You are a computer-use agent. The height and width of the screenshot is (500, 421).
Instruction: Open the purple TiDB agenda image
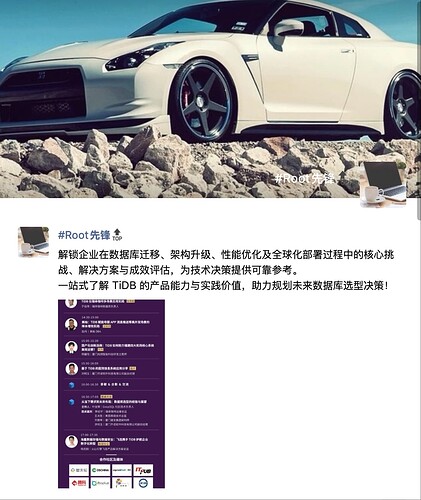click(x=111, y=394)
